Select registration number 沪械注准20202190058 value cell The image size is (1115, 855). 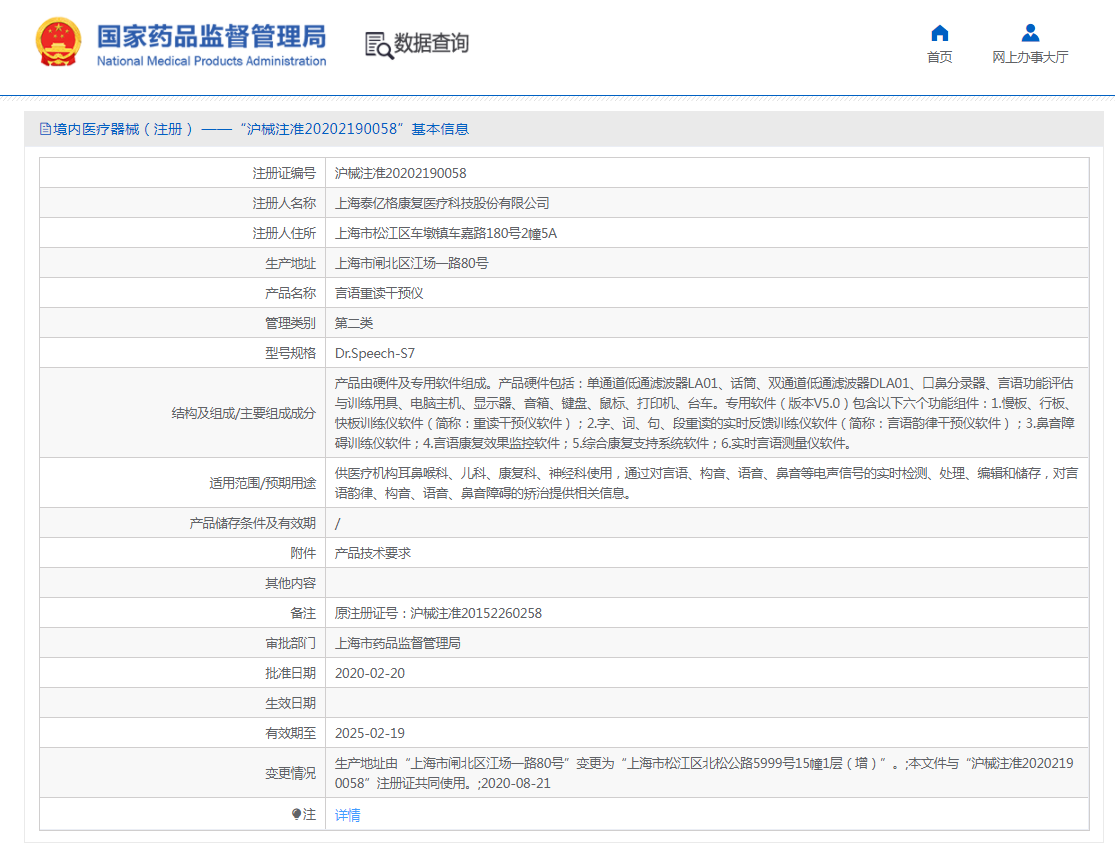point(400,173)
